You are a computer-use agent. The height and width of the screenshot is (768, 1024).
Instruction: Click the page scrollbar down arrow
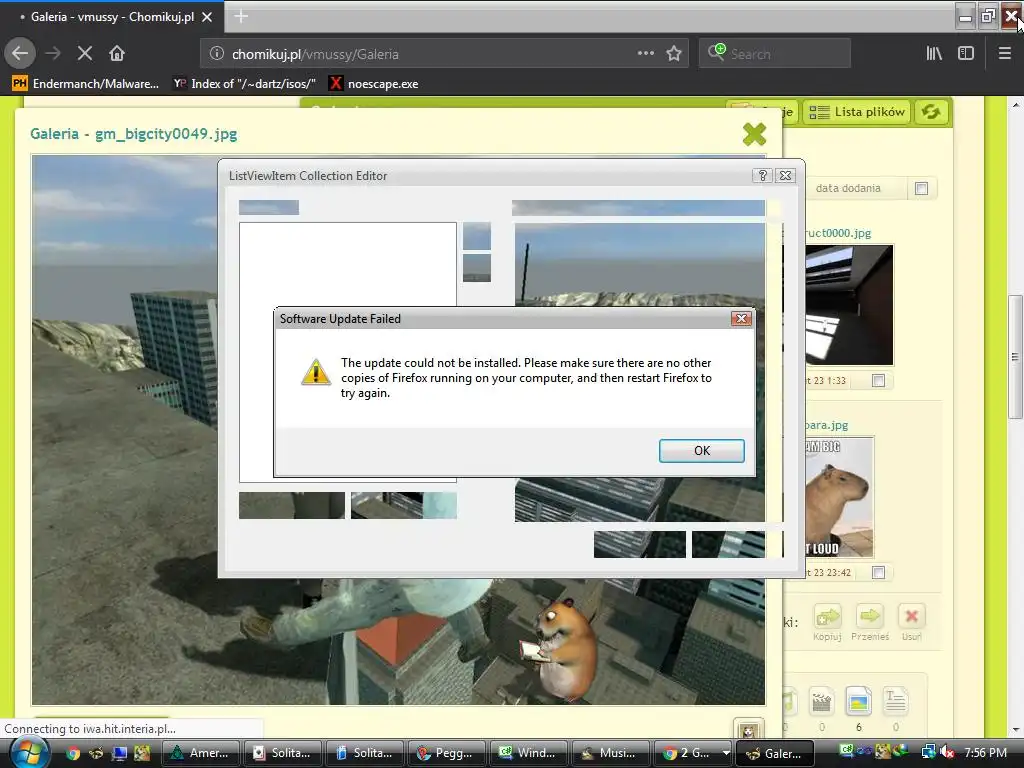[1015, 729]
